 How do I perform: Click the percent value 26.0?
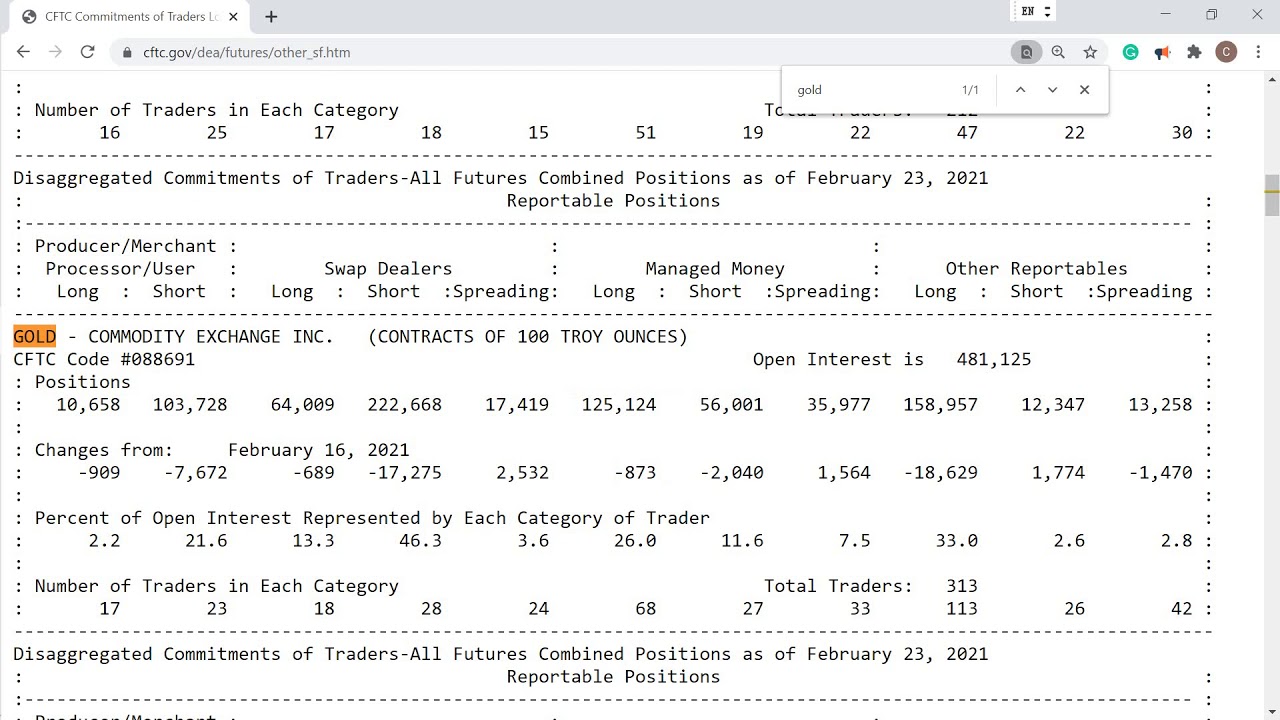coord(635,540)
